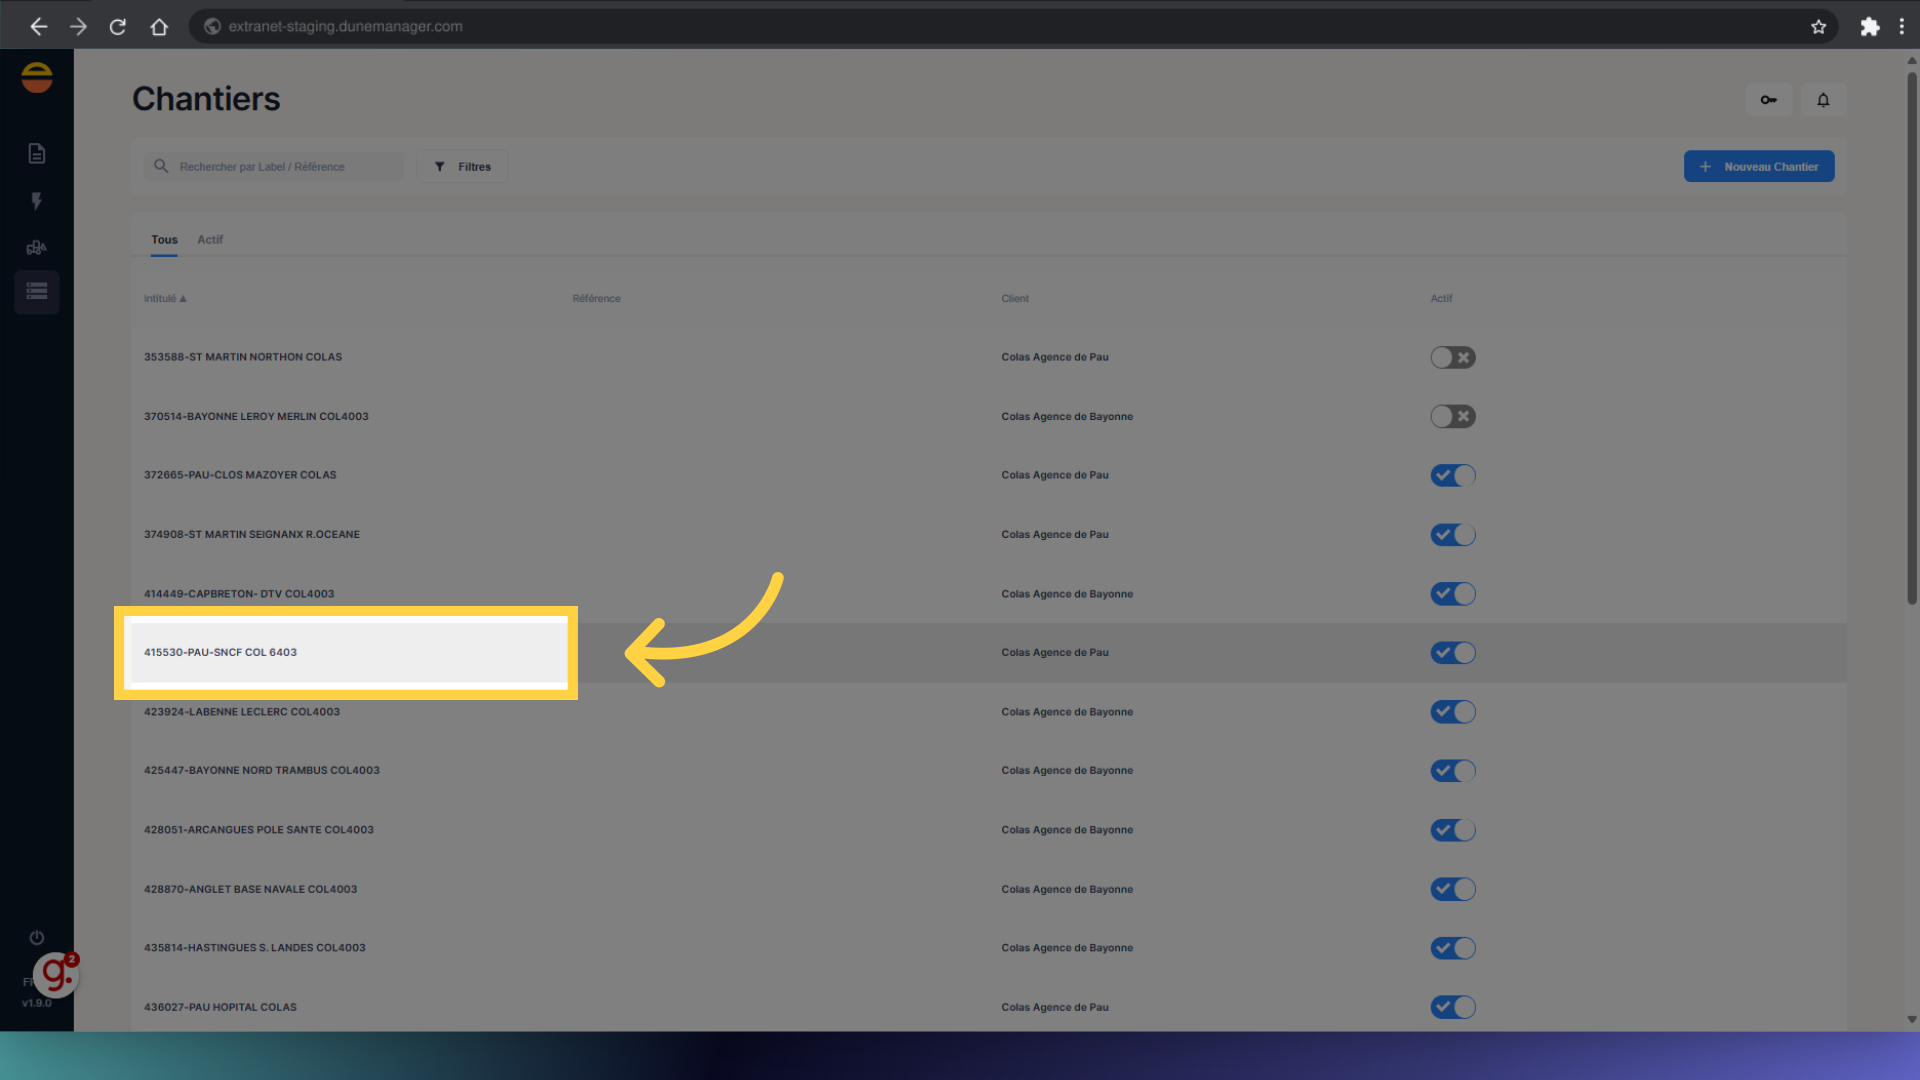The height and width of the screenshot is (1080, 1920).
Task: Open the 415530-PAU-SNCF COL 6403 row
Action: (x=221, y=652)
